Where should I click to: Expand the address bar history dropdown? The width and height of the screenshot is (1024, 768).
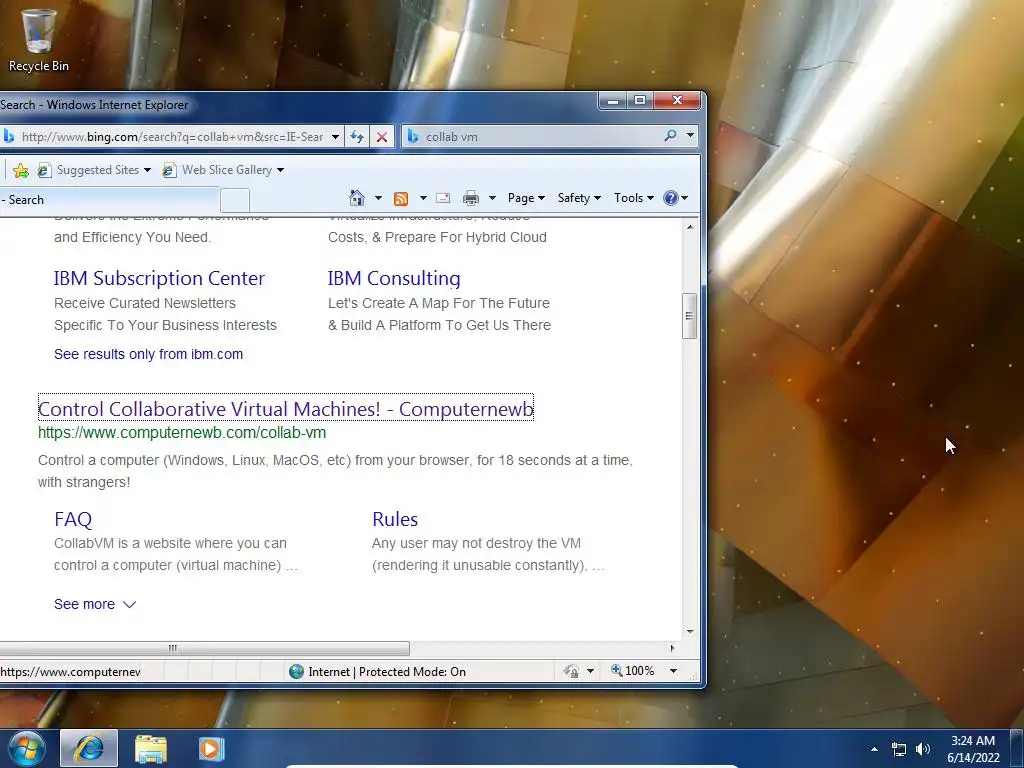coord(335,136)
